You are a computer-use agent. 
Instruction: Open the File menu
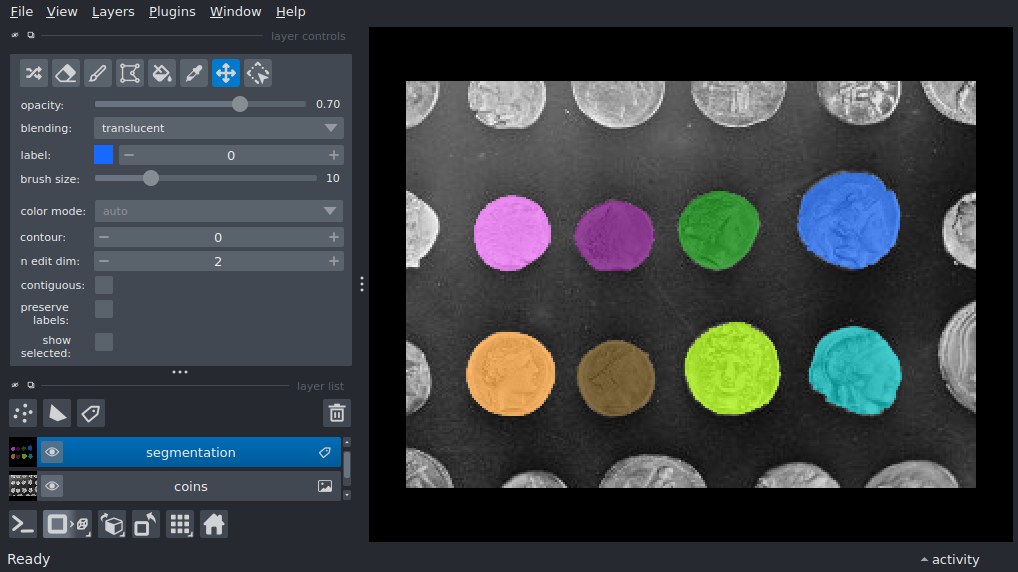coord(21,12)
